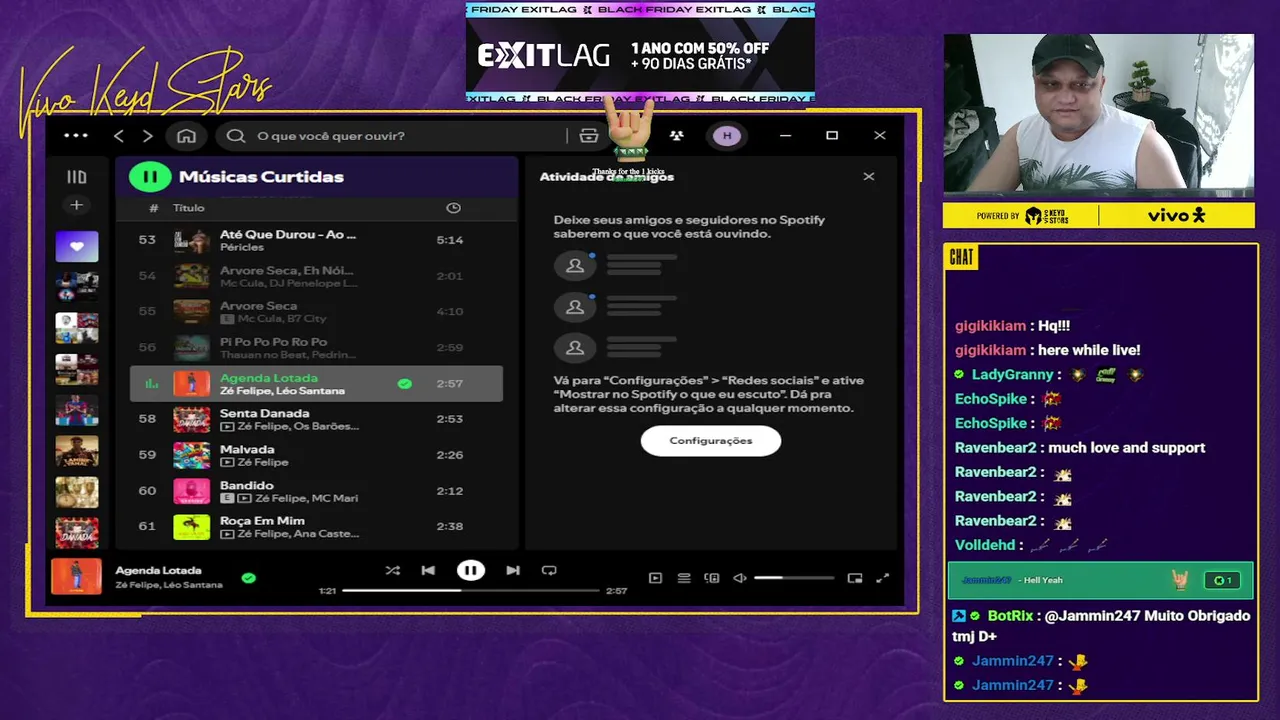Click 'Bandido' pink album cover
The height and width of the screenshot is (720, 1280).
(x=192, y=491)
